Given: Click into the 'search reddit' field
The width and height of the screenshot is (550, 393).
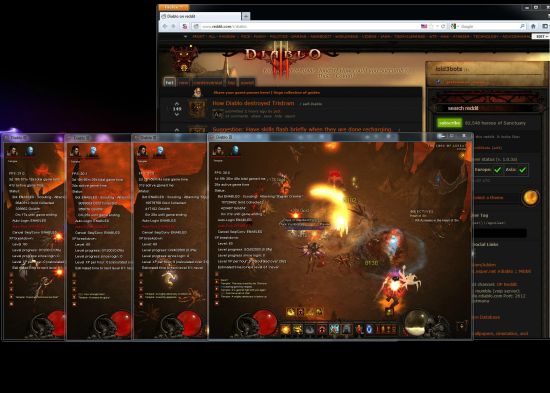Looking at the screenshot, I should 488,108.
